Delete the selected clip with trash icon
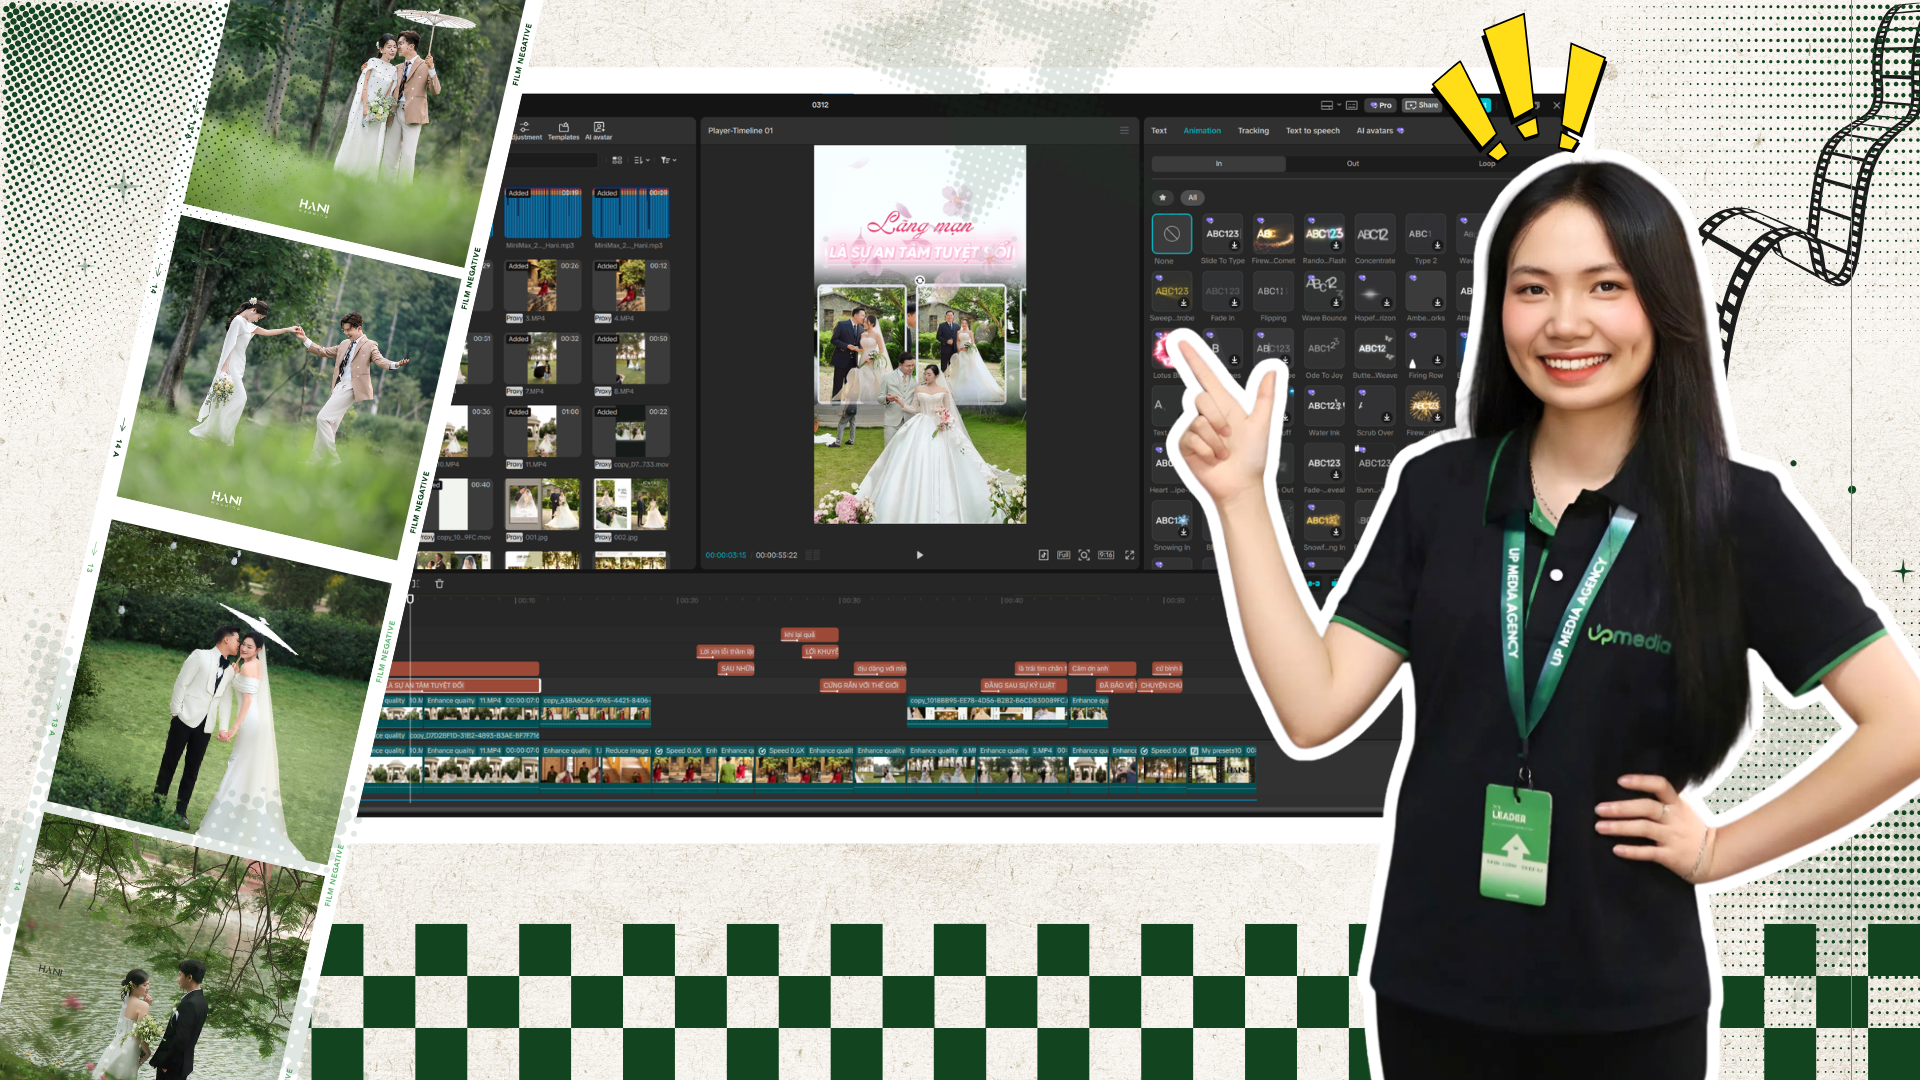 pyautogui.click(x=439, y=584)
